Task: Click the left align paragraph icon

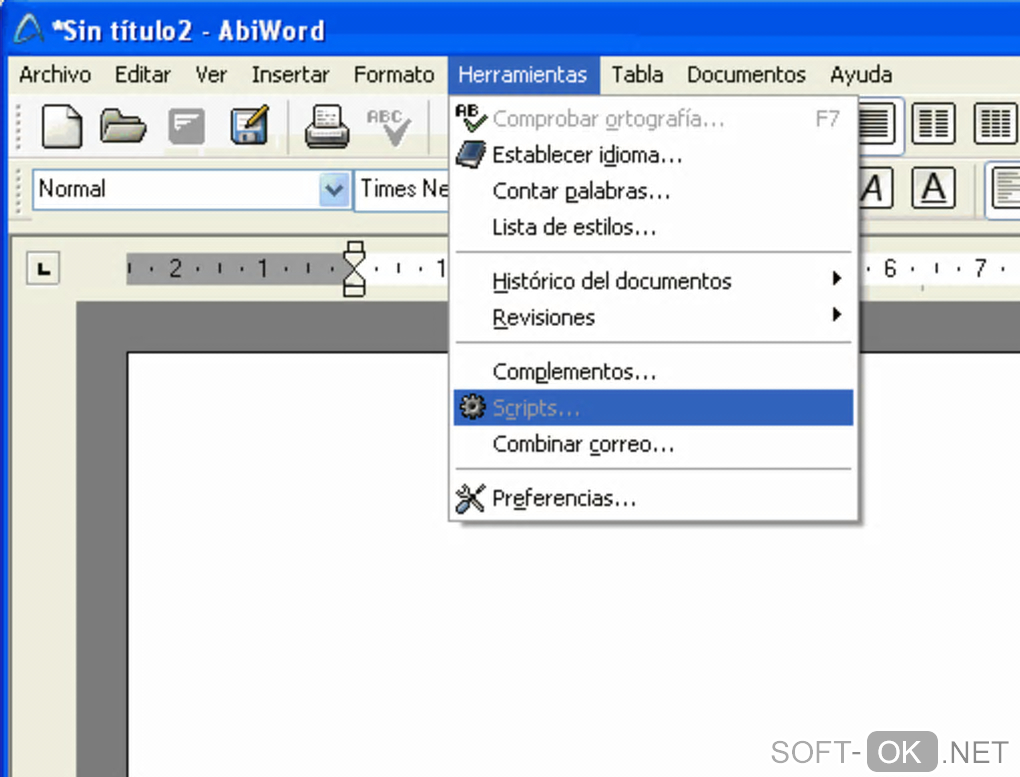Action: (1005, 188)
